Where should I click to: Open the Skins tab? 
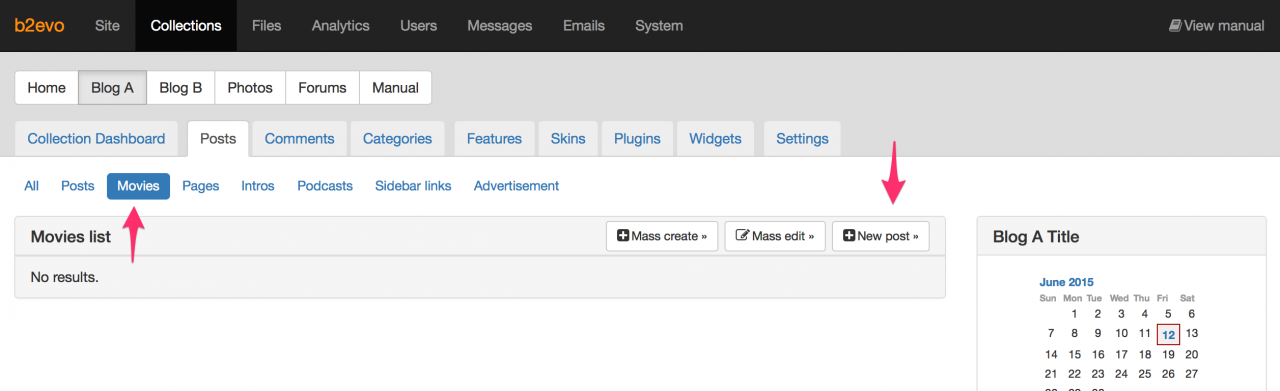(568, 139)
